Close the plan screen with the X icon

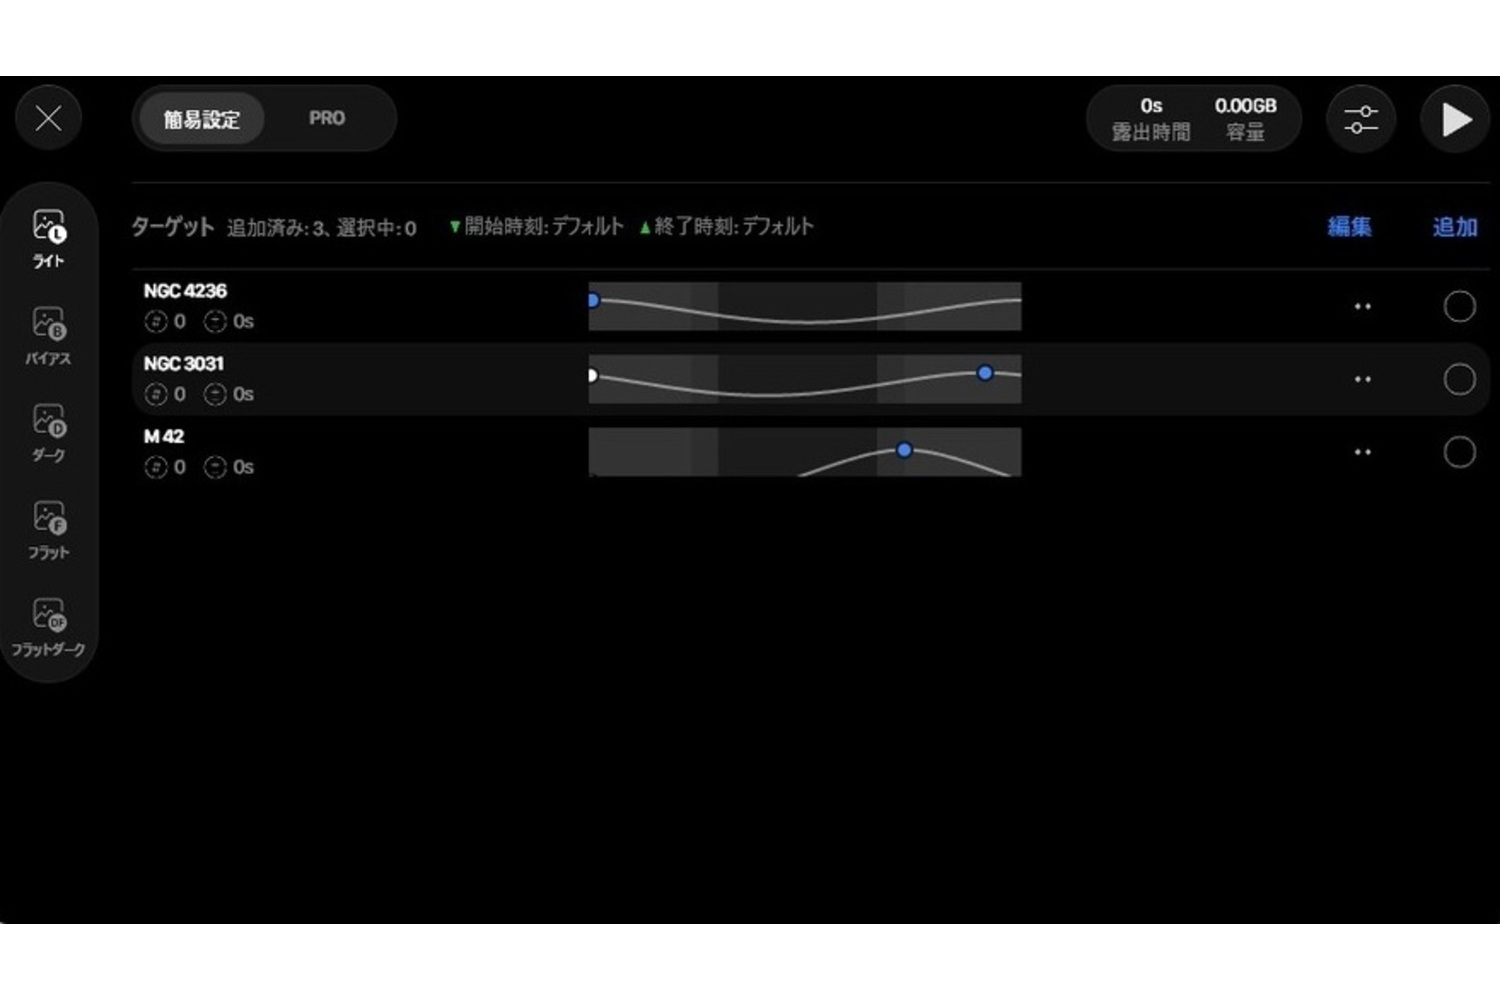tap(48, 118)
